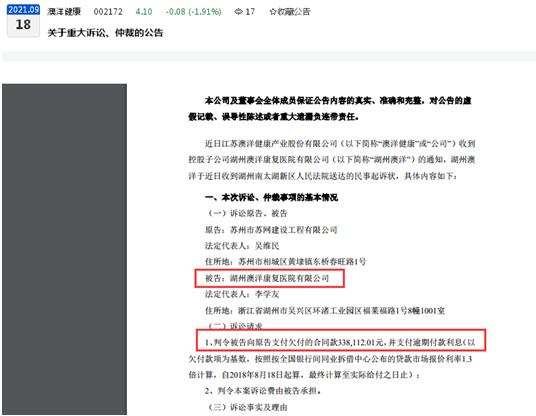
Task: Open the 澳洋健康 stock name link
Action: pyautogui.click(x=64, y=12)
